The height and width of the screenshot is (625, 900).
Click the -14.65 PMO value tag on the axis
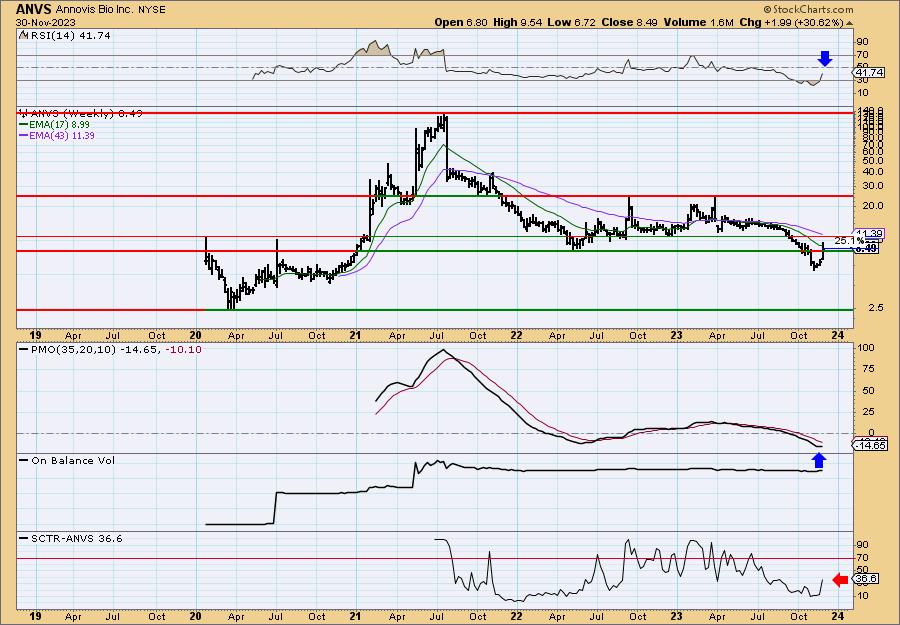pos(870,445)
